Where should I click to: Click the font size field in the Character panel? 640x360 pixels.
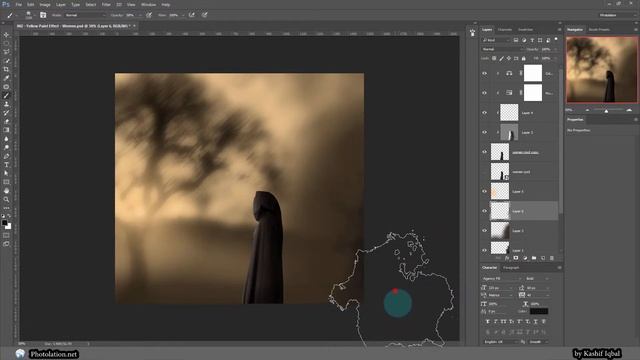coord(500,287)
